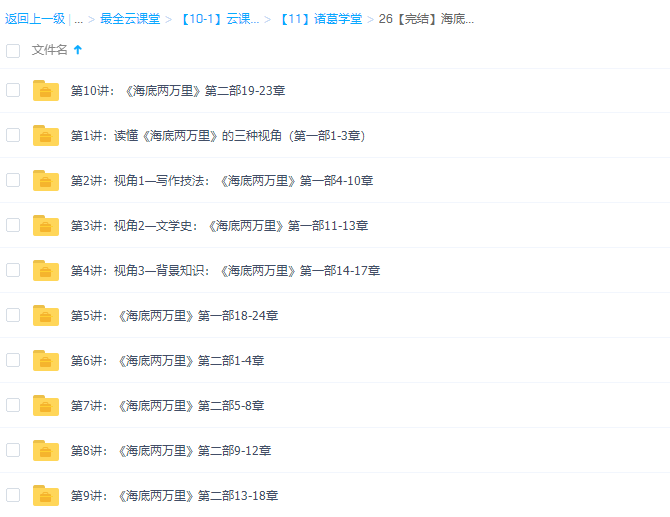
Task: Tick the select-all checkbox in header
Action: 13,50
